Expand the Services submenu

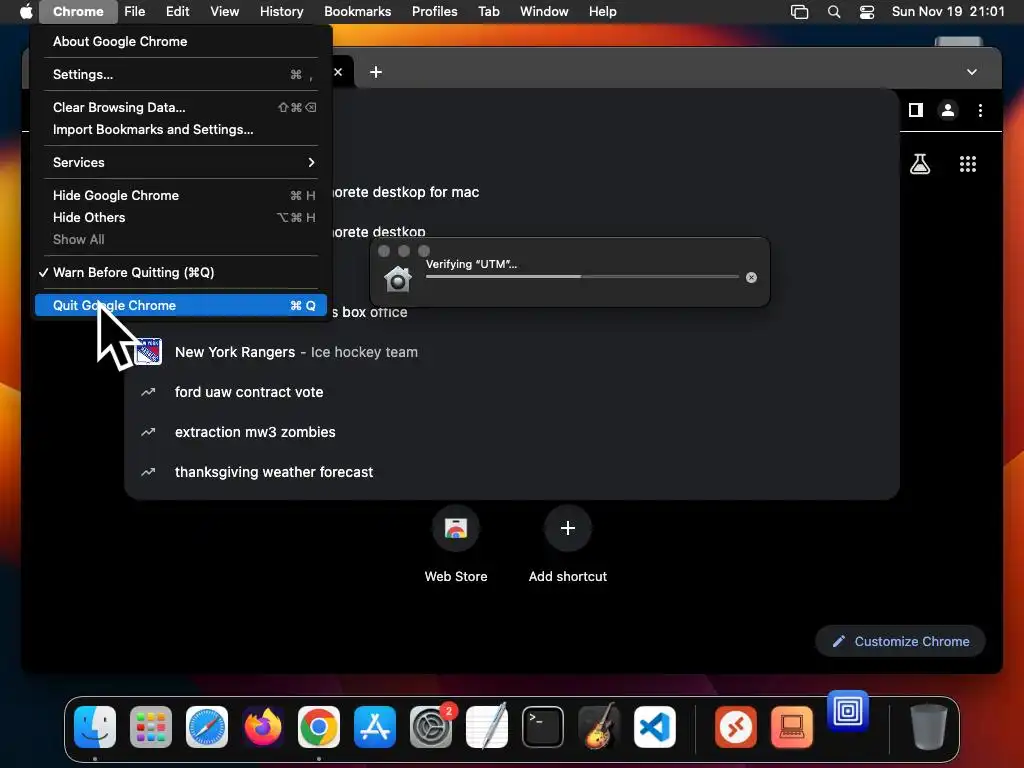pyautogui.click(x=181, y=162)
